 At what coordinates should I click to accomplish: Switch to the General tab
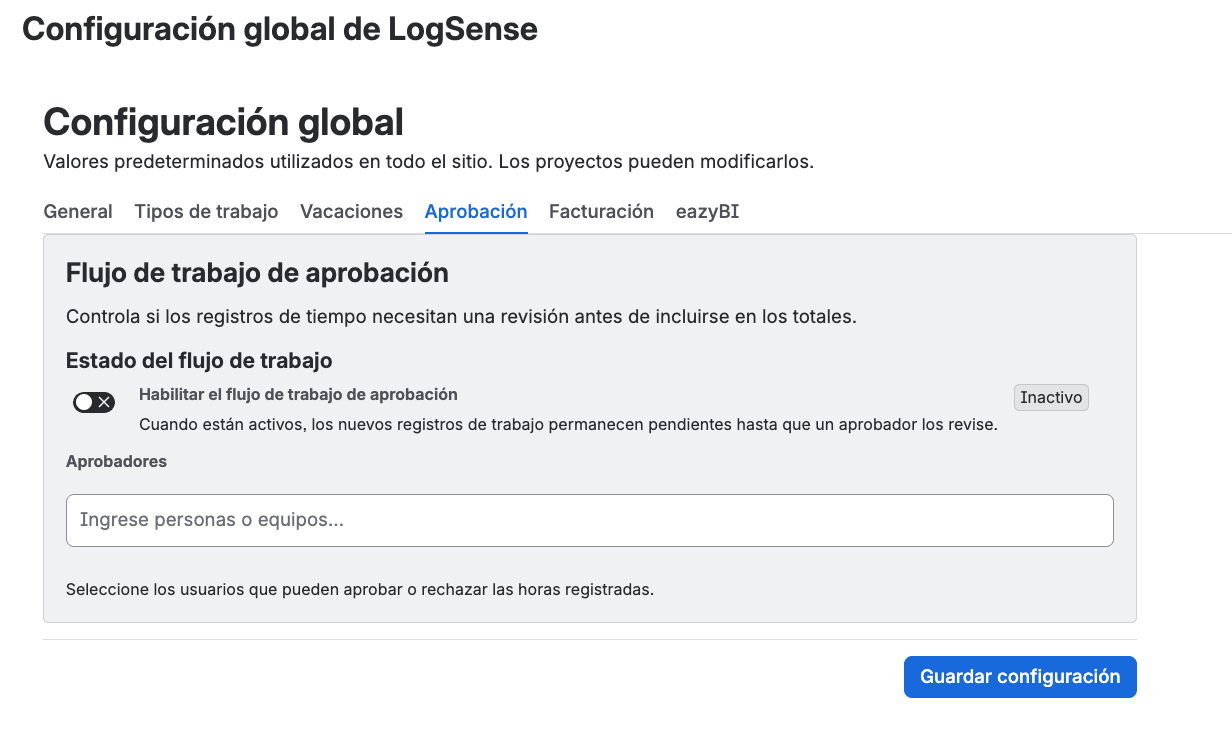coord(78,211)
